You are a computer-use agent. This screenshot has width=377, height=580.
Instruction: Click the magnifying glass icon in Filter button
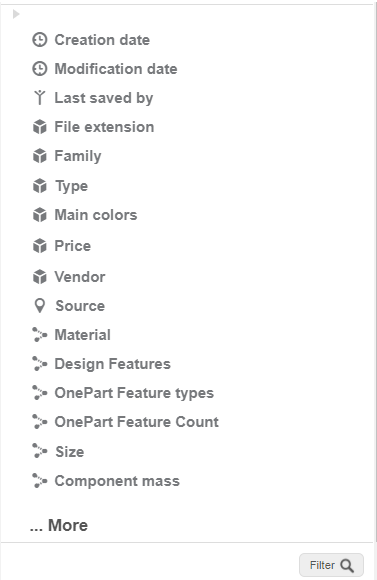(347, 566)
